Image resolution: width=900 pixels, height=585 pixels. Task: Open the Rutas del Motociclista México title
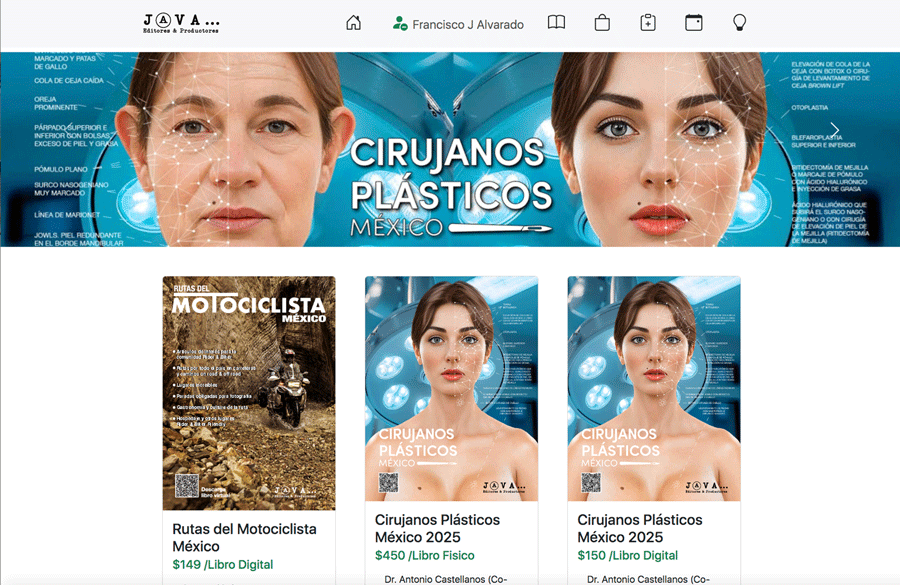pyautogui.click(x=244, y=537)
